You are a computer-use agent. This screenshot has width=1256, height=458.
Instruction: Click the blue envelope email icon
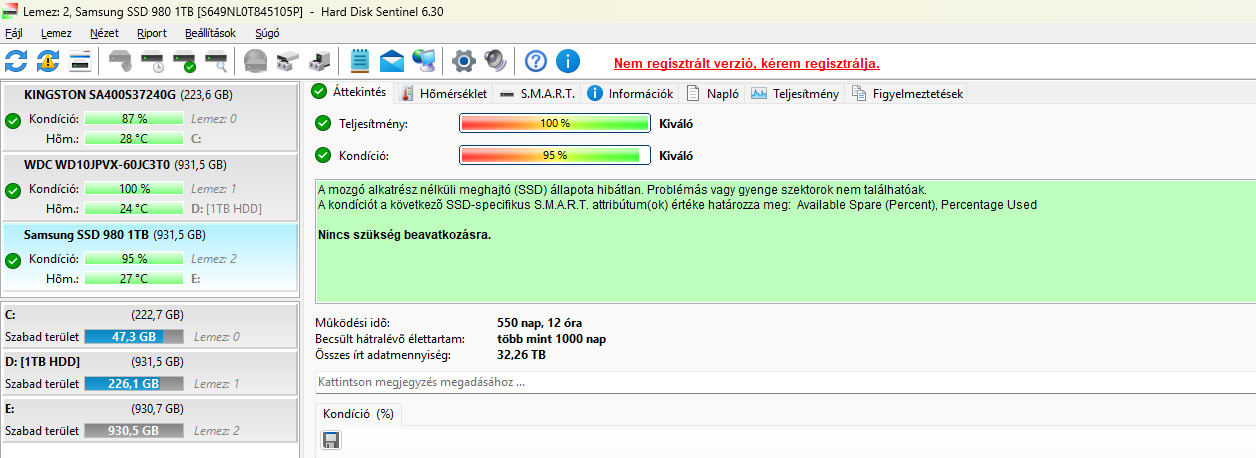coord(392,61)
